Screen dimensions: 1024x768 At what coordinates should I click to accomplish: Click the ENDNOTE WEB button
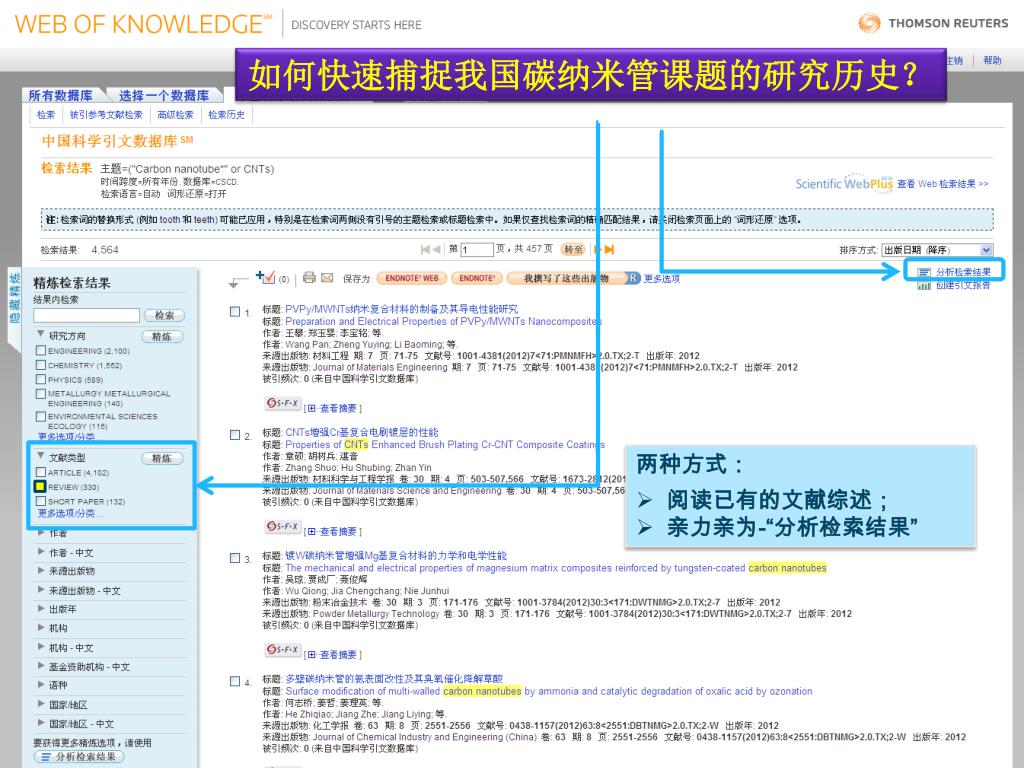(x=411, y=278)
